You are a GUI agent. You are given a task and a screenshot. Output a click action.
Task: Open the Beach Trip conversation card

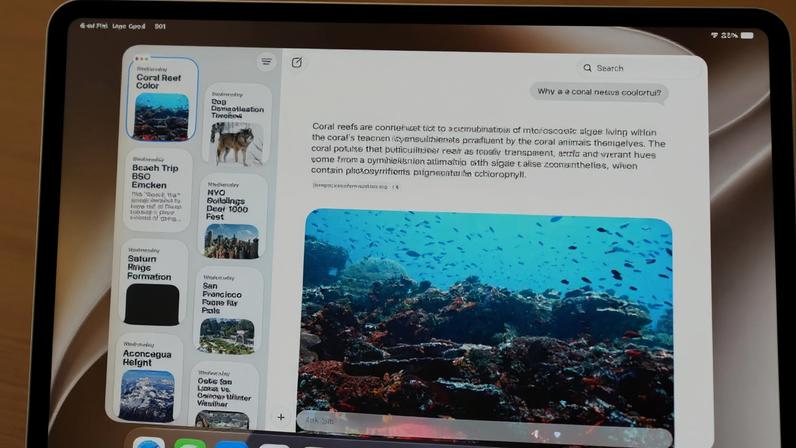(x=158, y=190)
